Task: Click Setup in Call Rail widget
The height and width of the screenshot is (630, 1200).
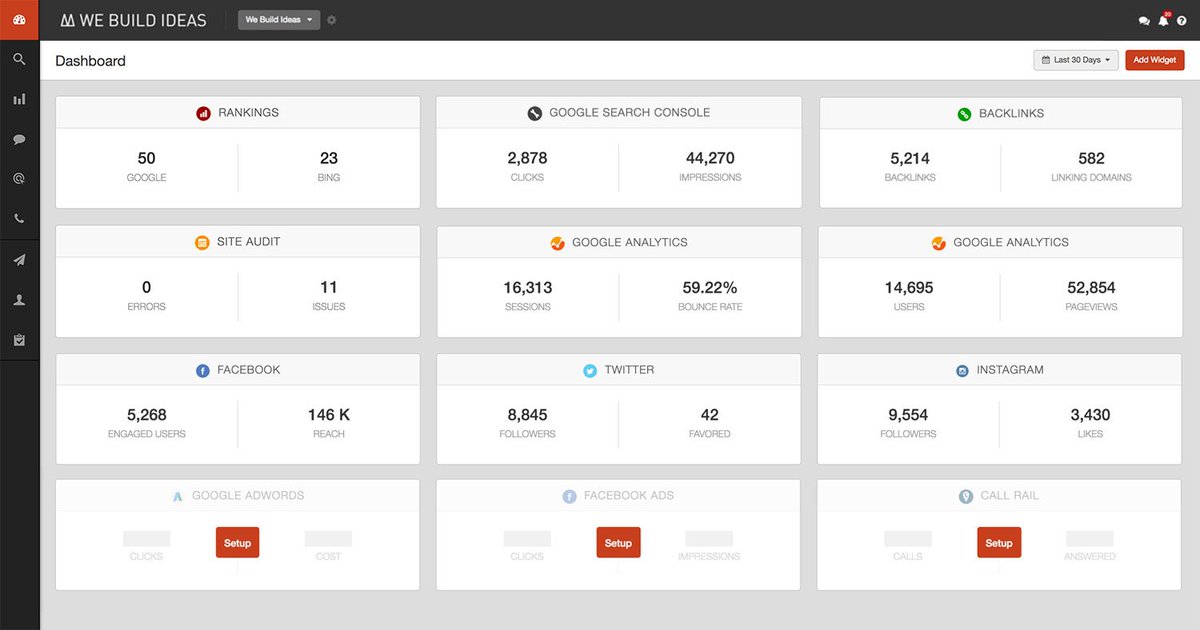Action: [x=999, y=543]
